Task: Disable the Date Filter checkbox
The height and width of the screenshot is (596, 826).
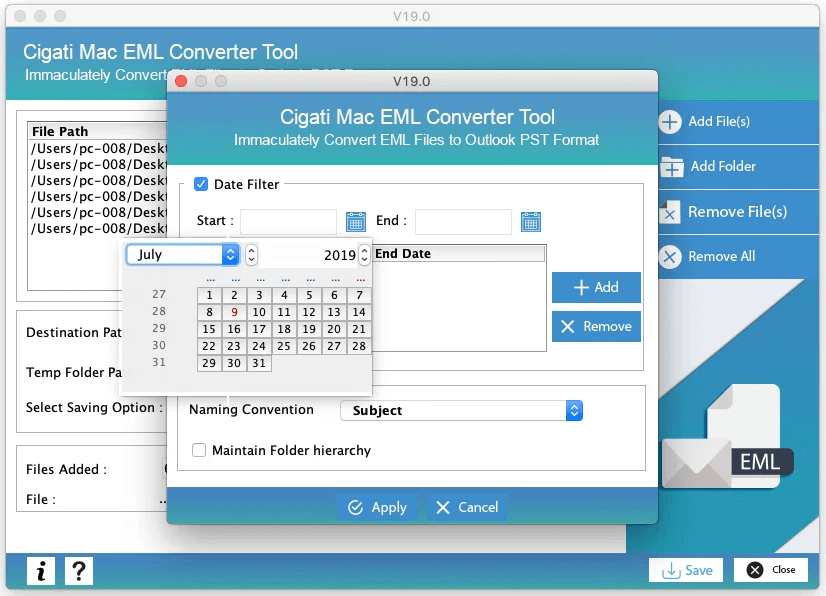Action: [201, 184]
